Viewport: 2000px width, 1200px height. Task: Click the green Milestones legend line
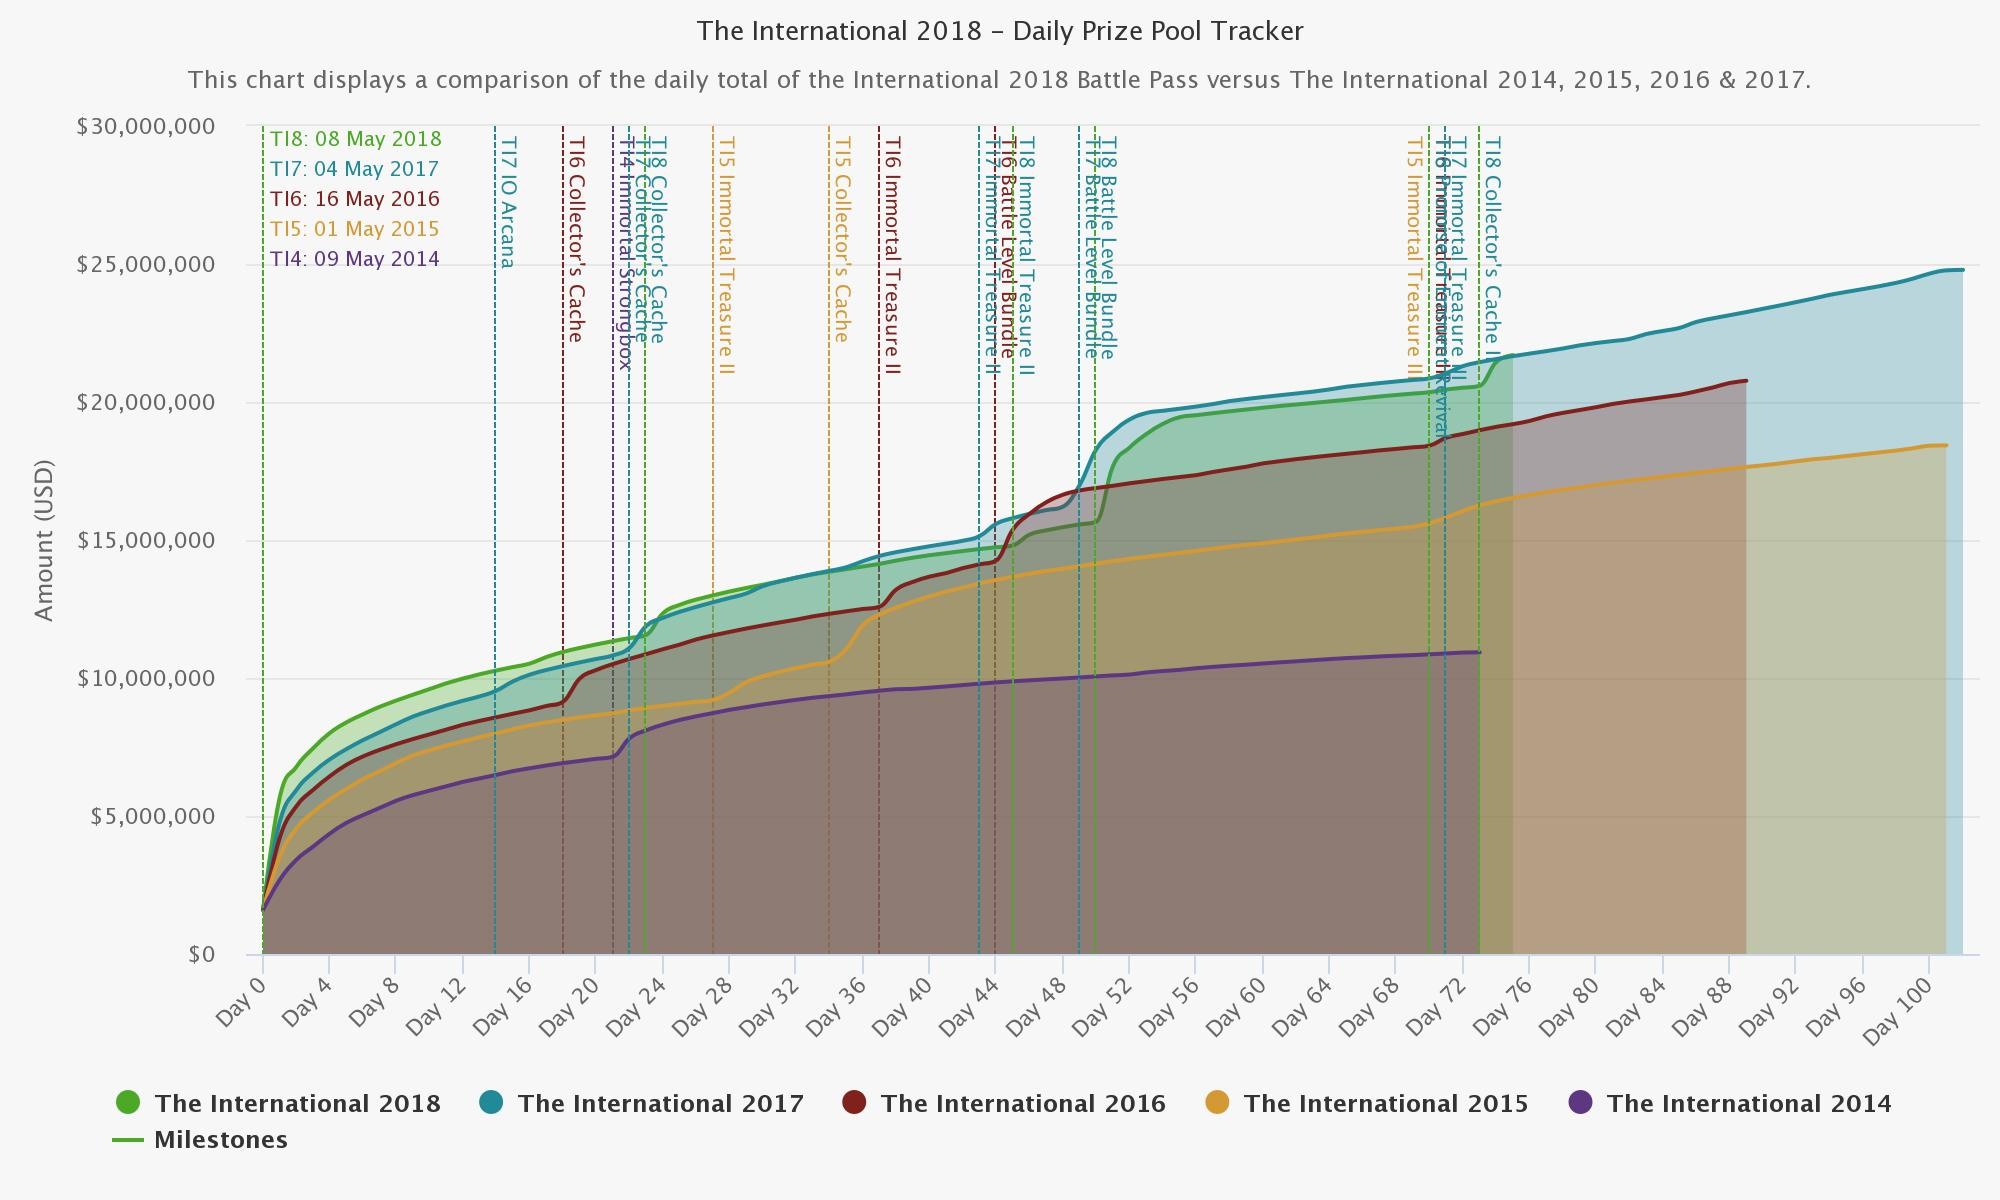(128, 1140)
